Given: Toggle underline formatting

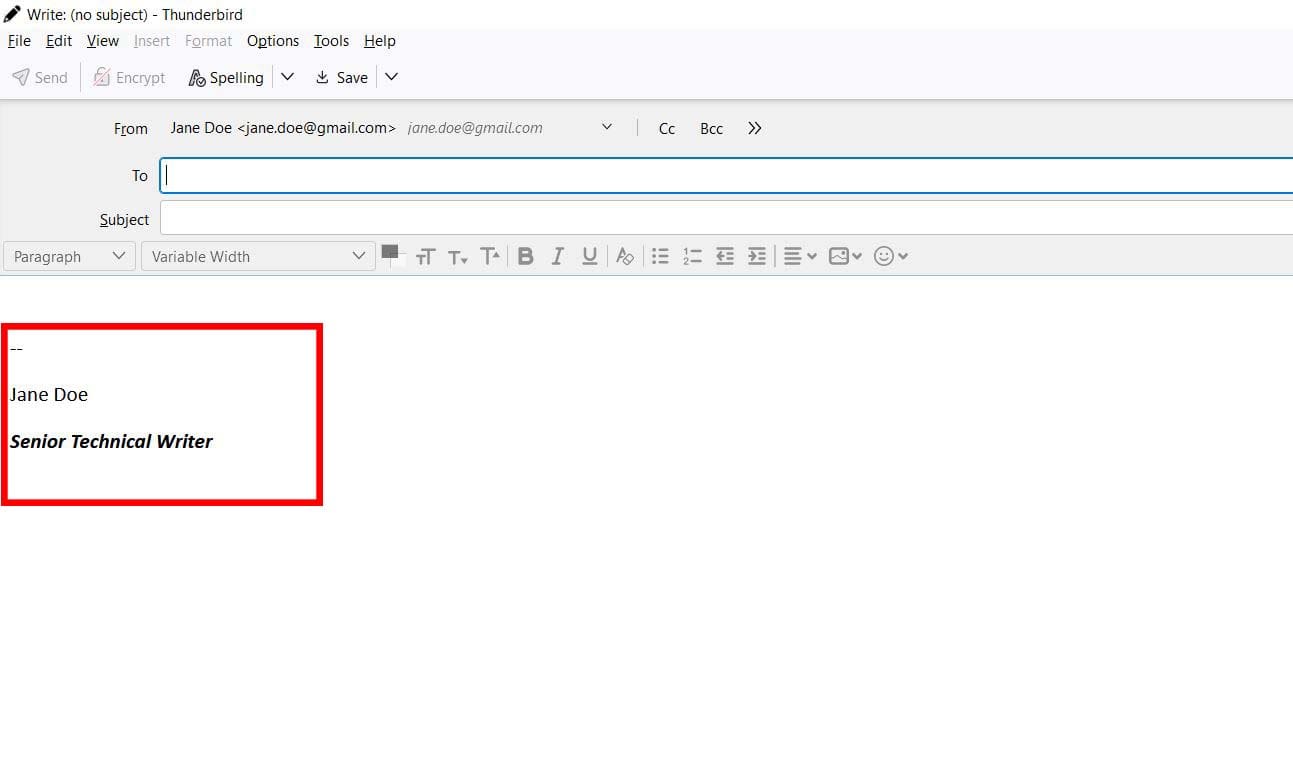Looking at the screenshot, I should [x=590, y=256].
